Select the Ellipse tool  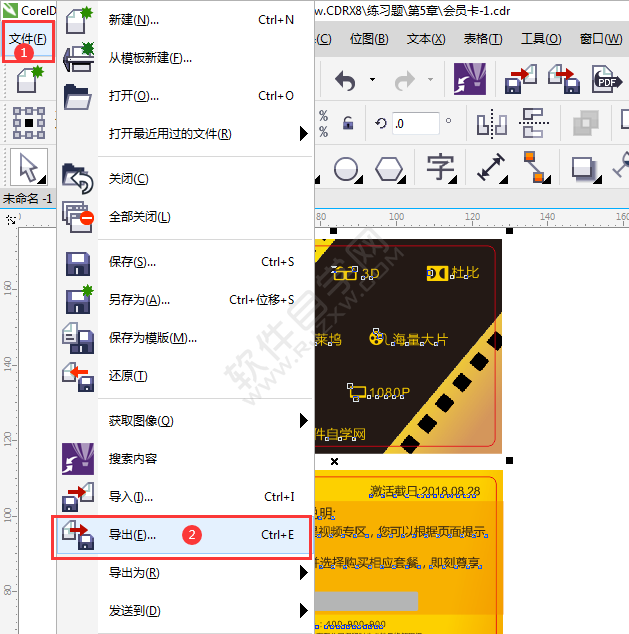(x=346, y=168)
